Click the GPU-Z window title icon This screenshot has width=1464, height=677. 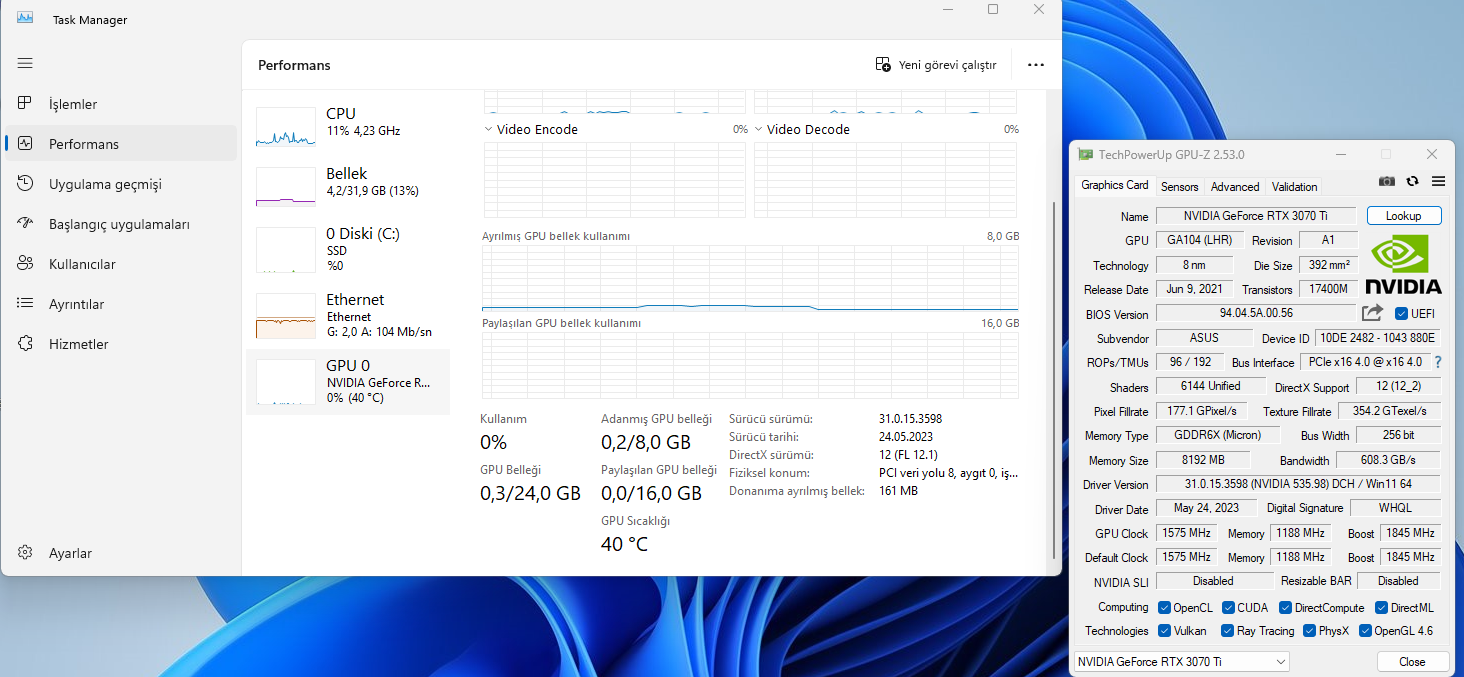coord(1085,155)
